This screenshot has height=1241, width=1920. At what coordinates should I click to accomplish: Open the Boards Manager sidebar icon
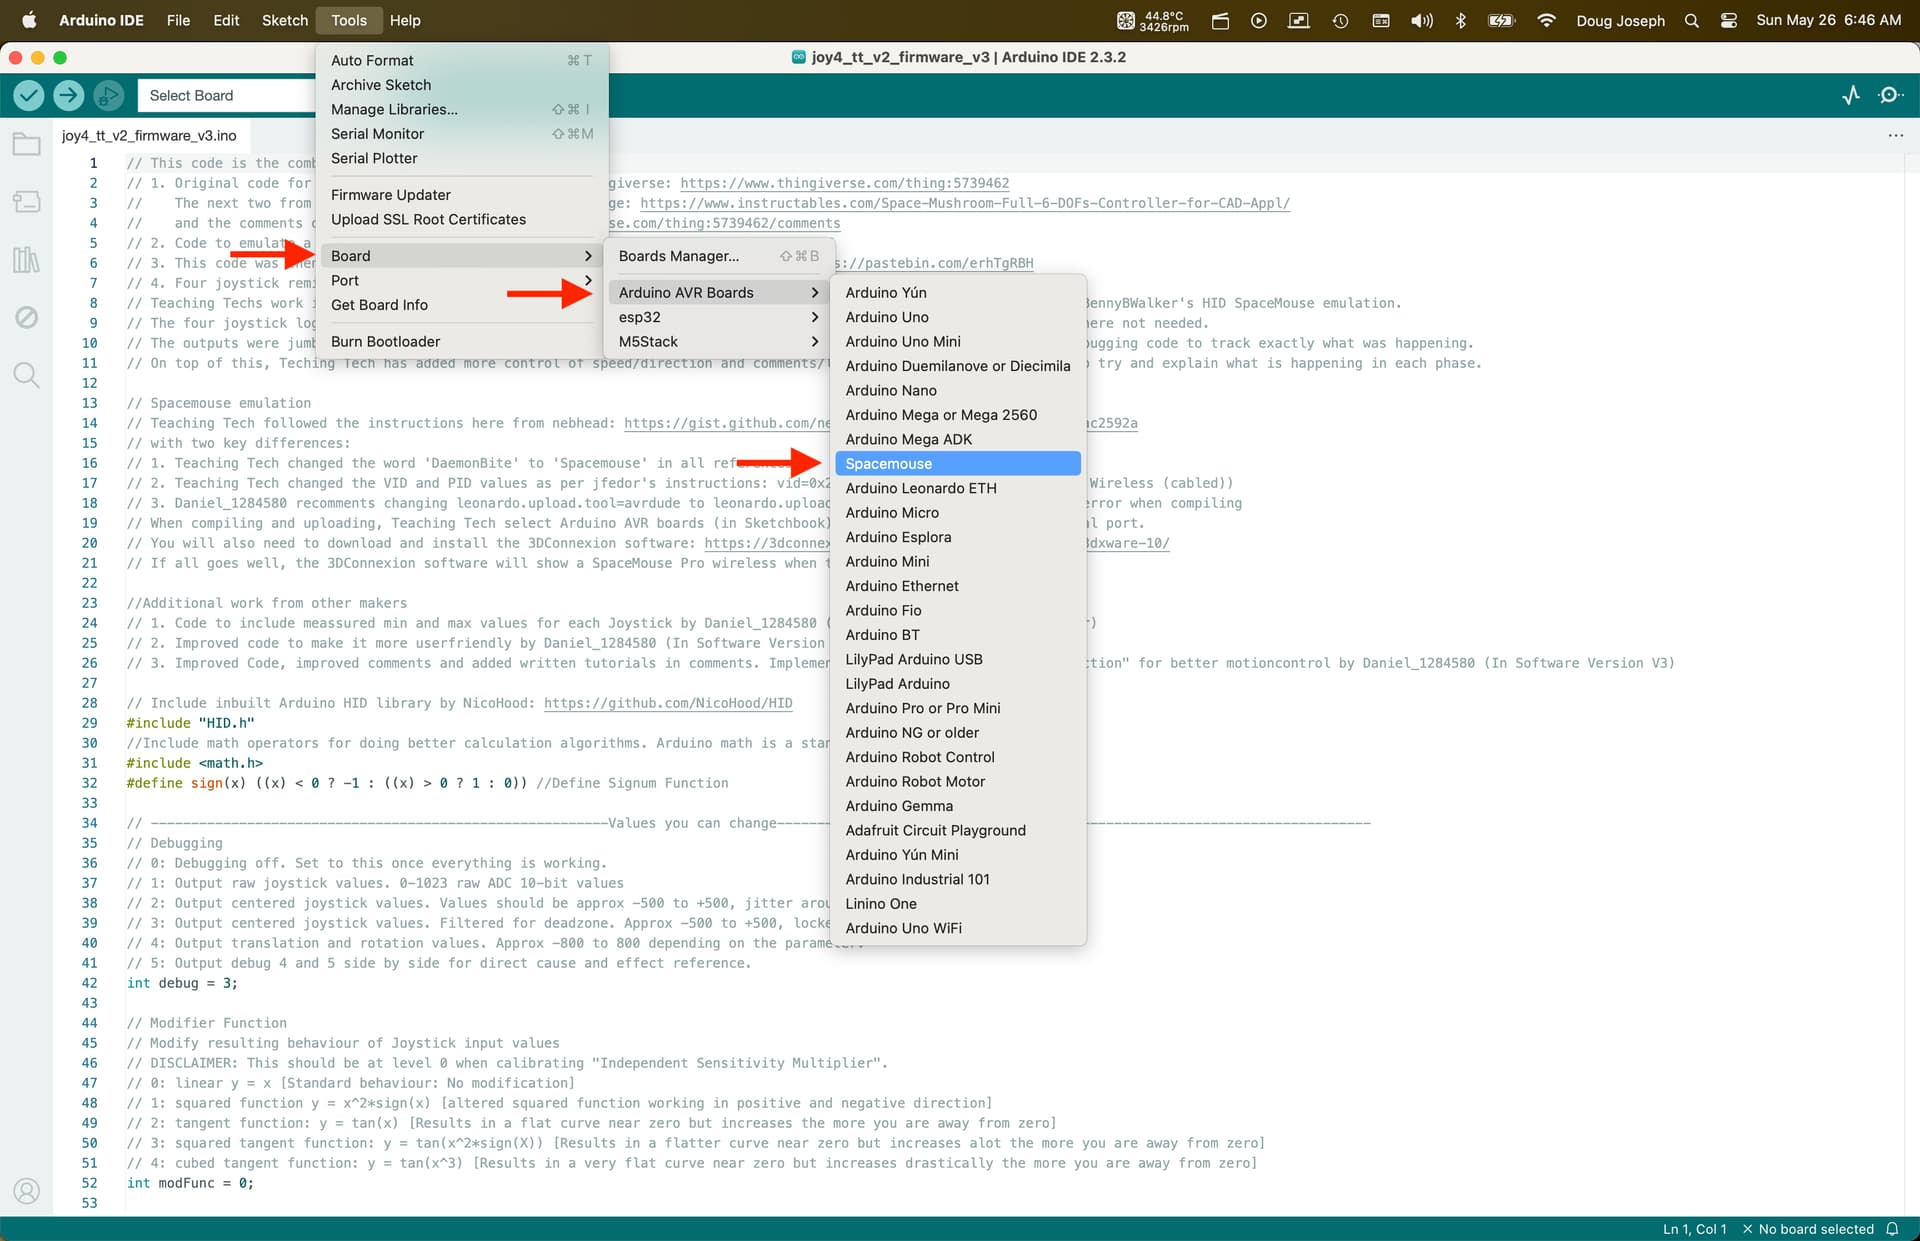click(x=27, y=202)
